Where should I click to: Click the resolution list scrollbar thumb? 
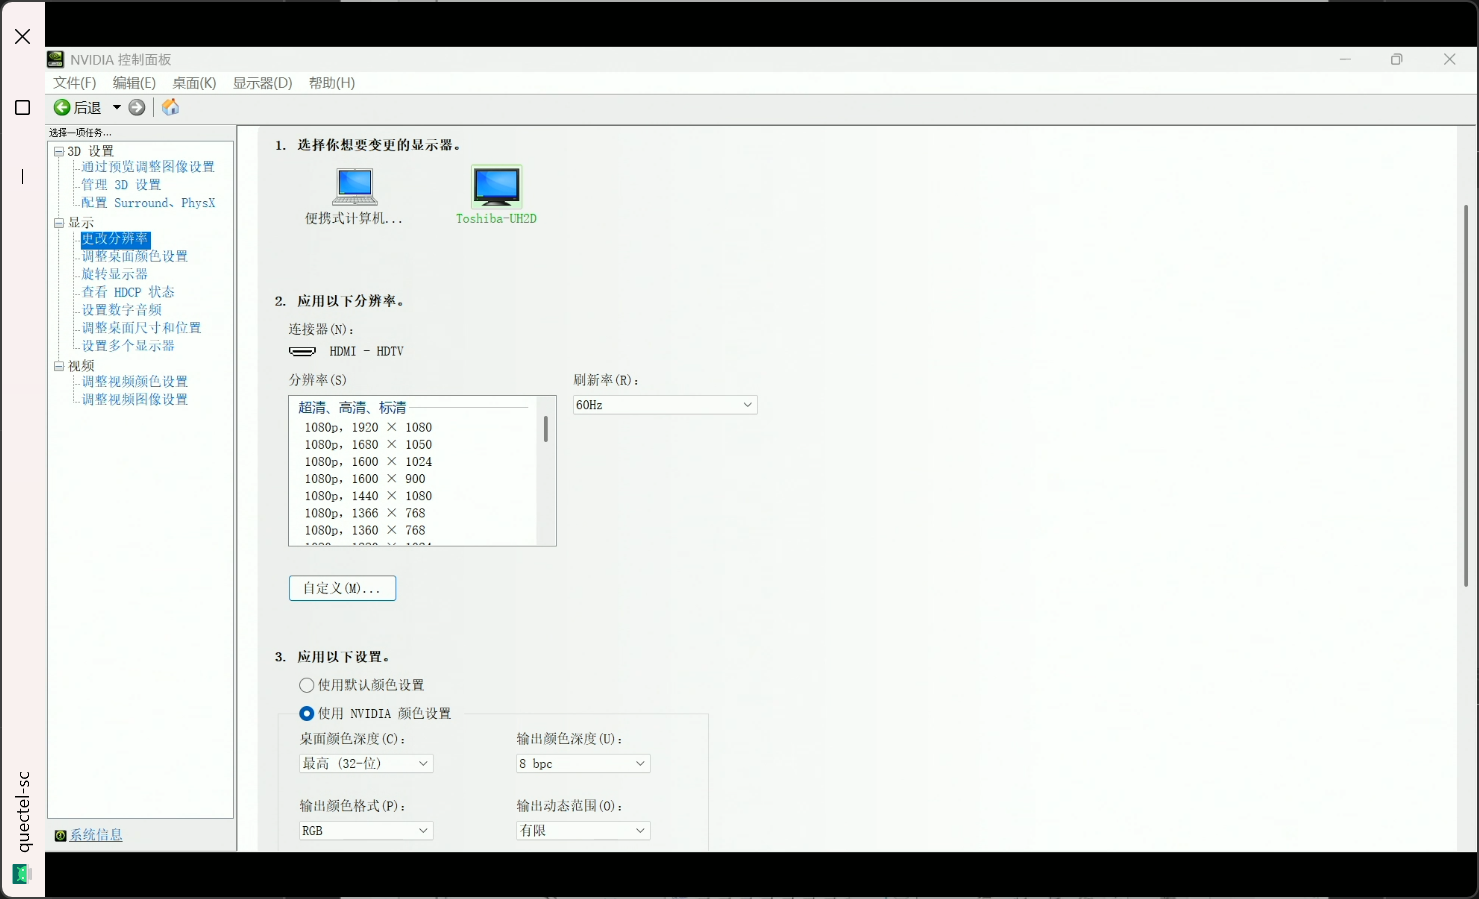[x=546, y=429]
